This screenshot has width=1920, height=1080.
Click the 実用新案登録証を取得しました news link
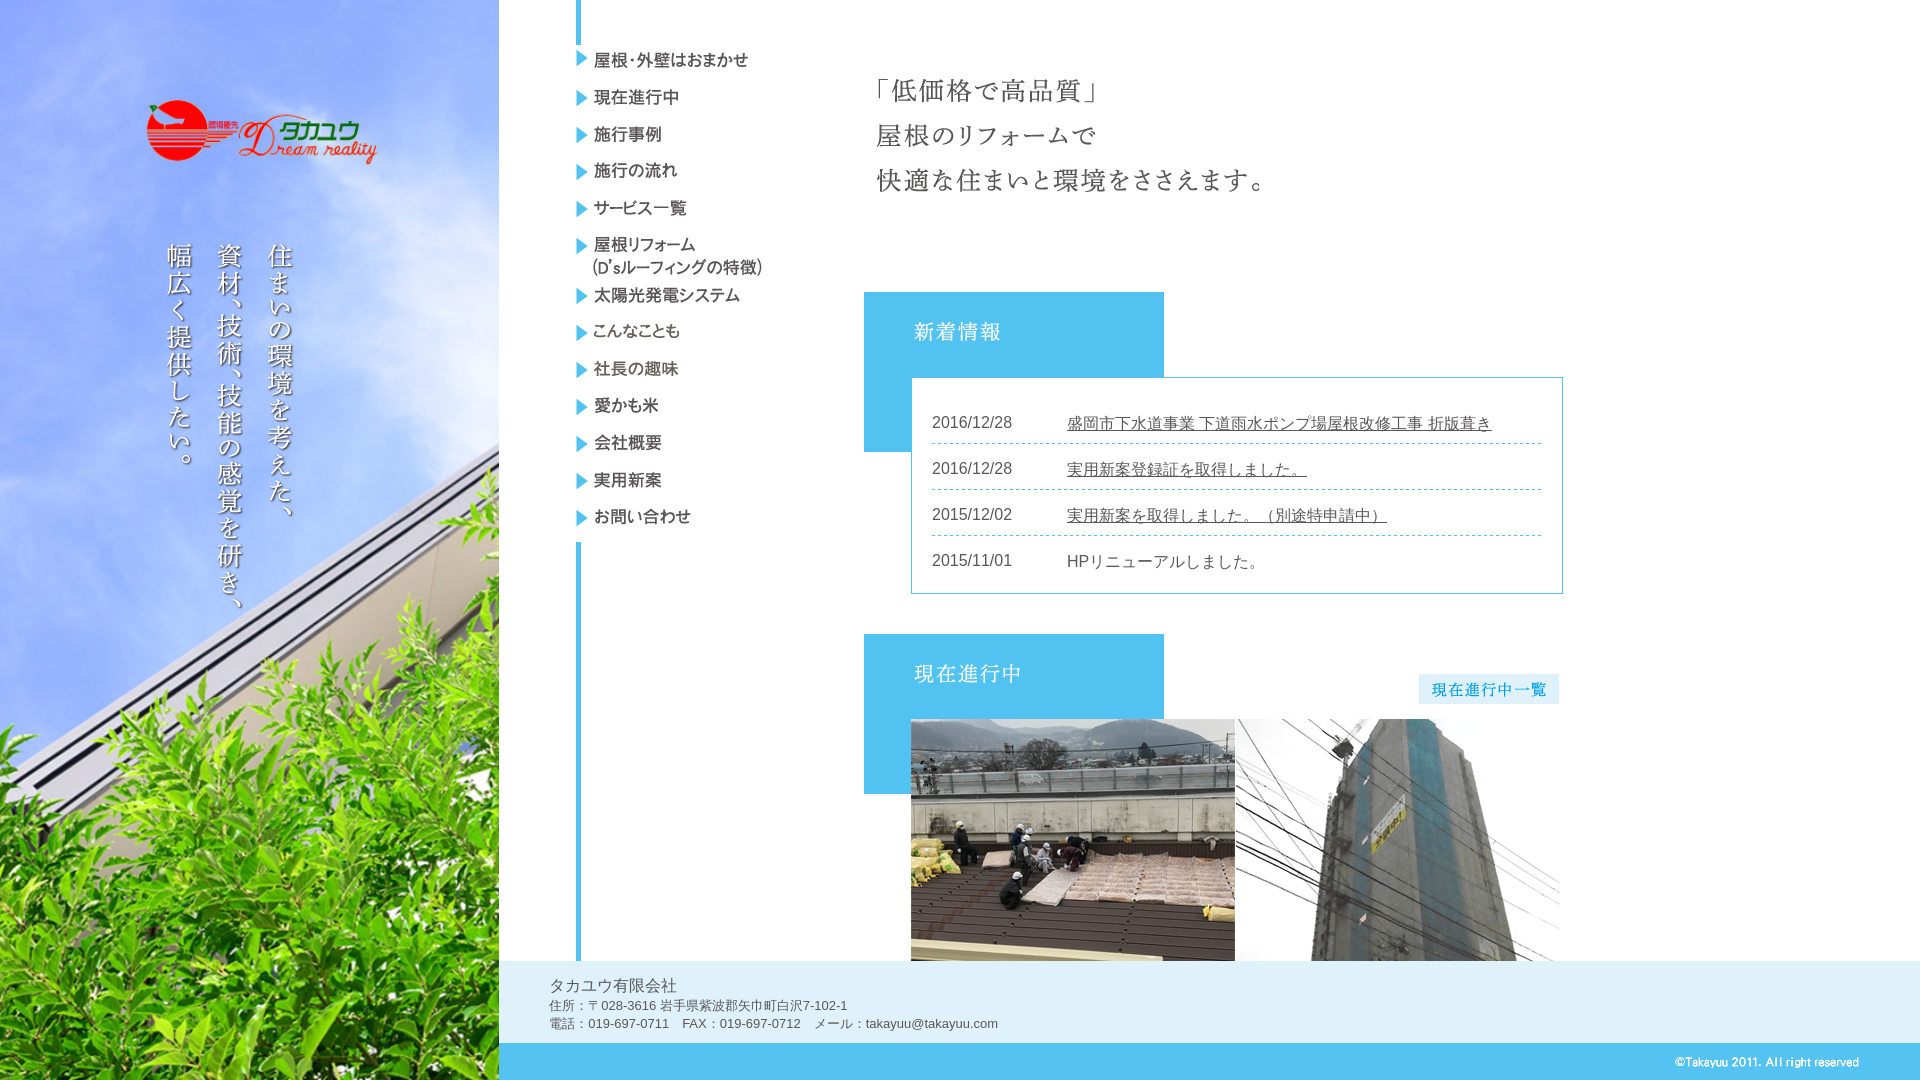[1185, 467]
